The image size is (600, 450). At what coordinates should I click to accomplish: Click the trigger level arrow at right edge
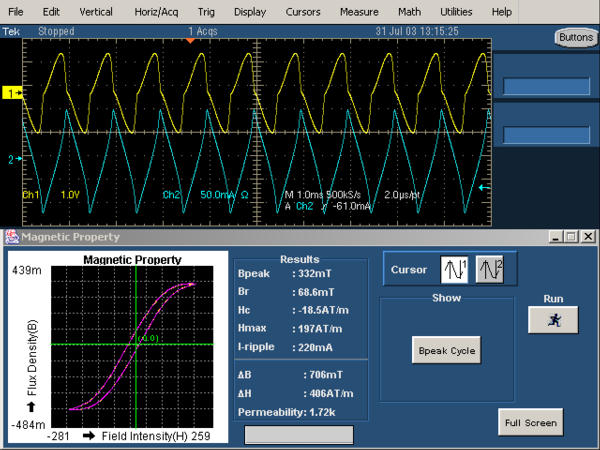pyautogui.click(x=485, y=187)
